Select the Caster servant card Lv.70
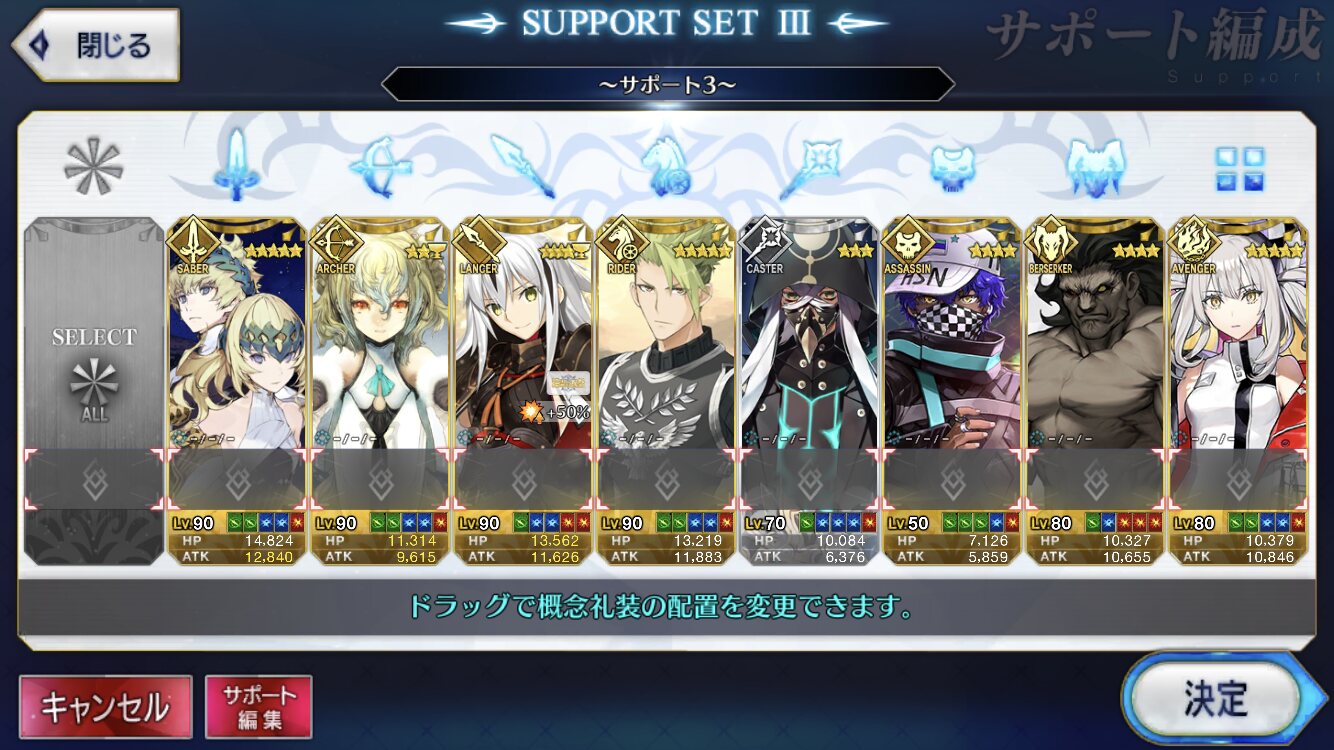 (x=809, y=333)
